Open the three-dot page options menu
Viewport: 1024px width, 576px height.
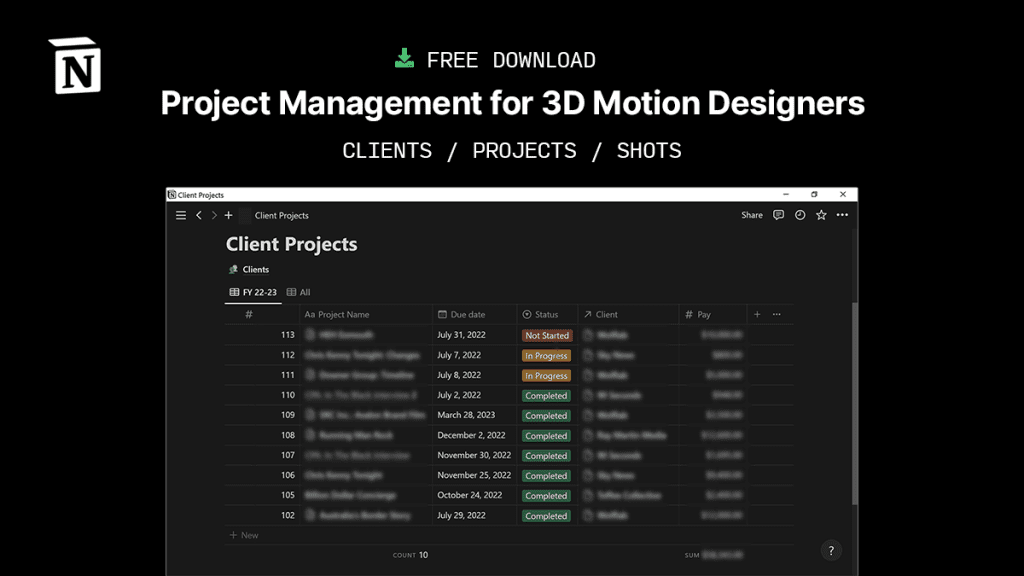pos(842,215)
